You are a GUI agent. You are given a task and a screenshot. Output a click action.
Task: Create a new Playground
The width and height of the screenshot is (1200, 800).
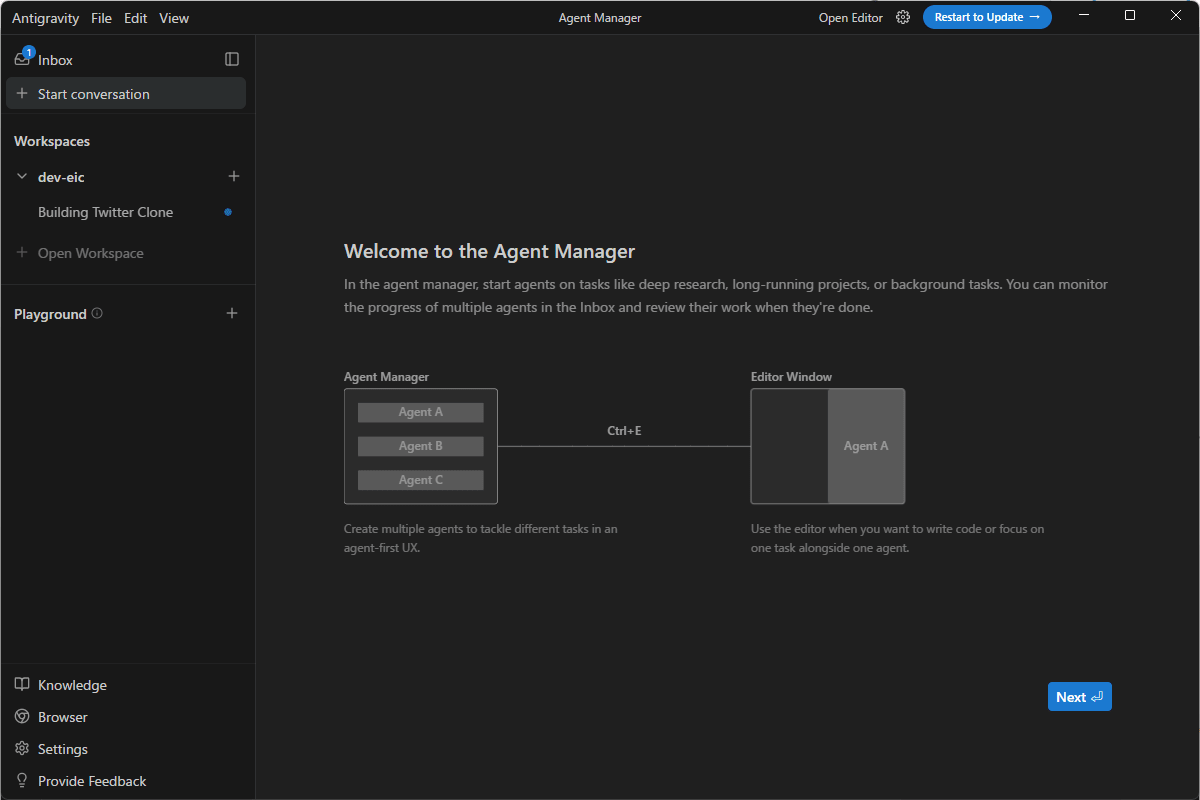[x=231, y=313]
